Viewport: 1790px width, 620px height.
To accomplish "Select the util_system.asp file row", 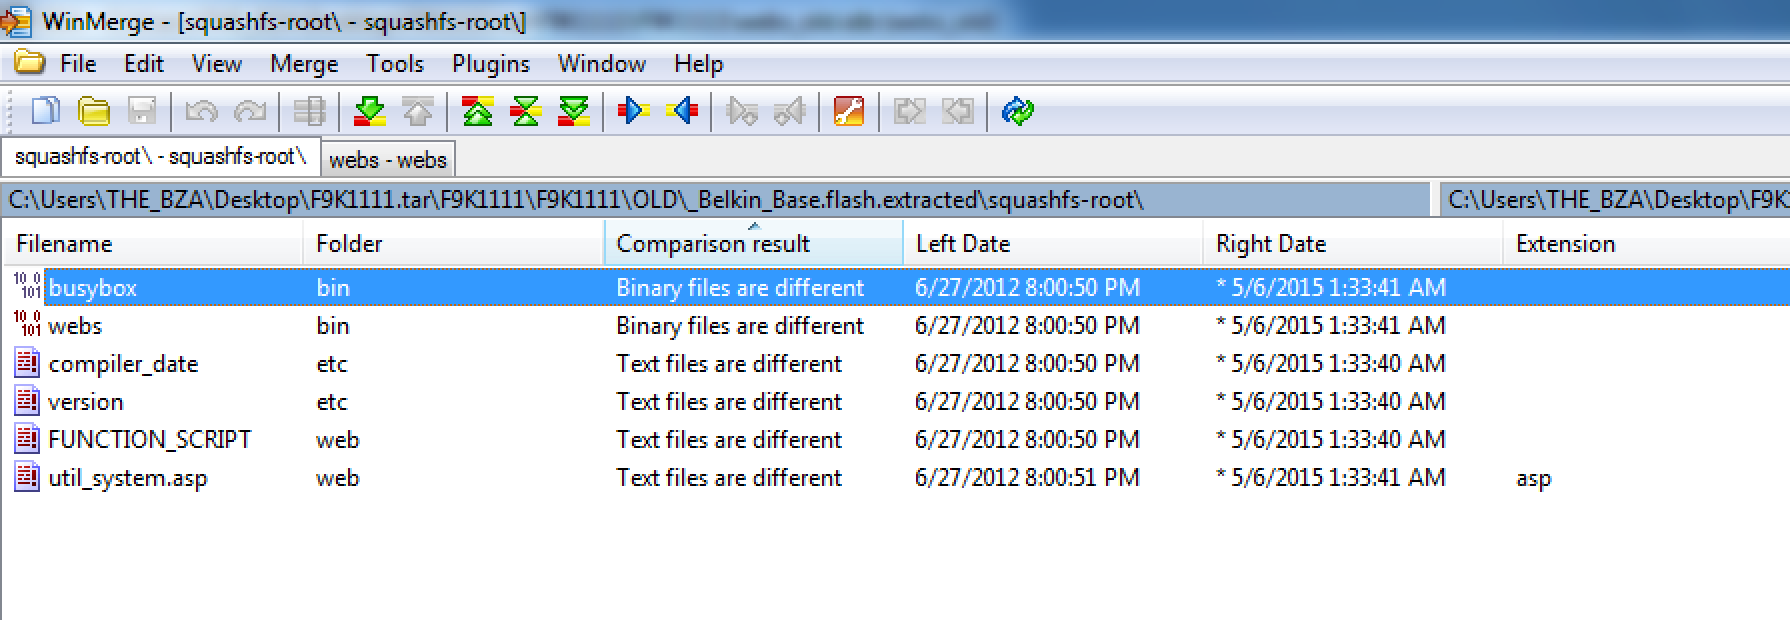I will pos(127,478).
